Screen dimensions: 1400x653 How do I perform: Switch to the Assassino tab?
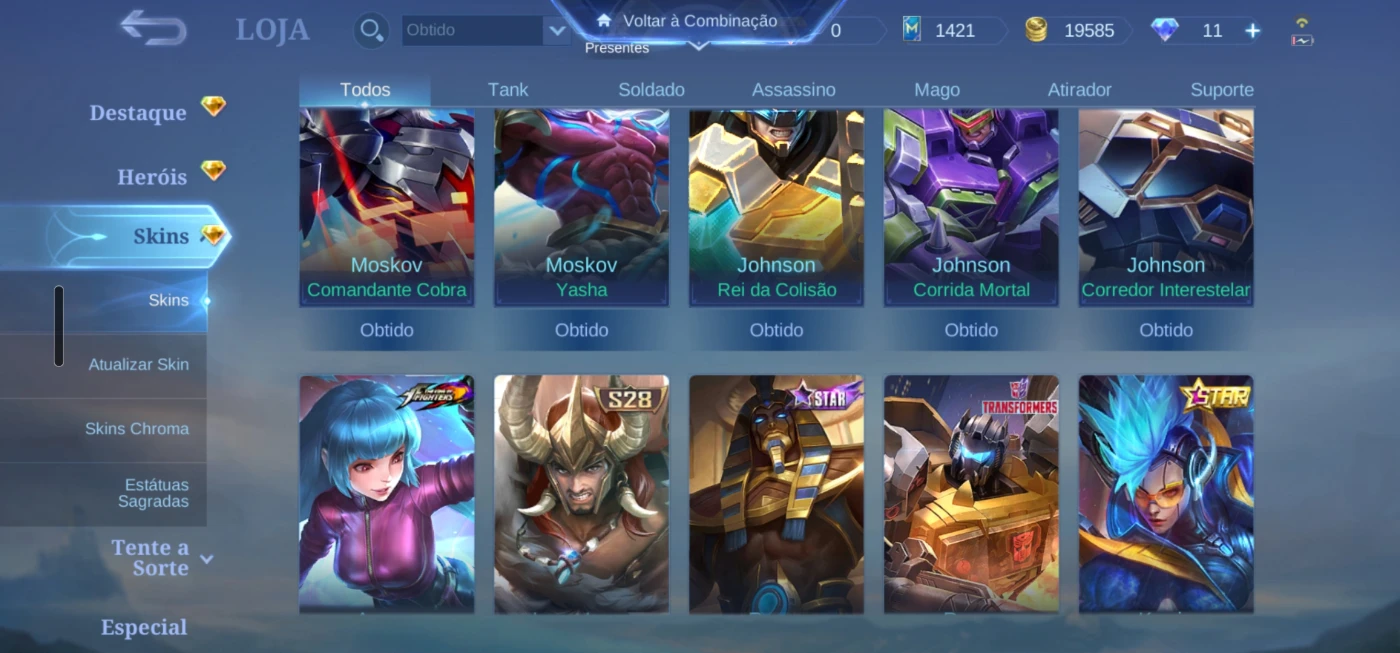pos(793,90)
